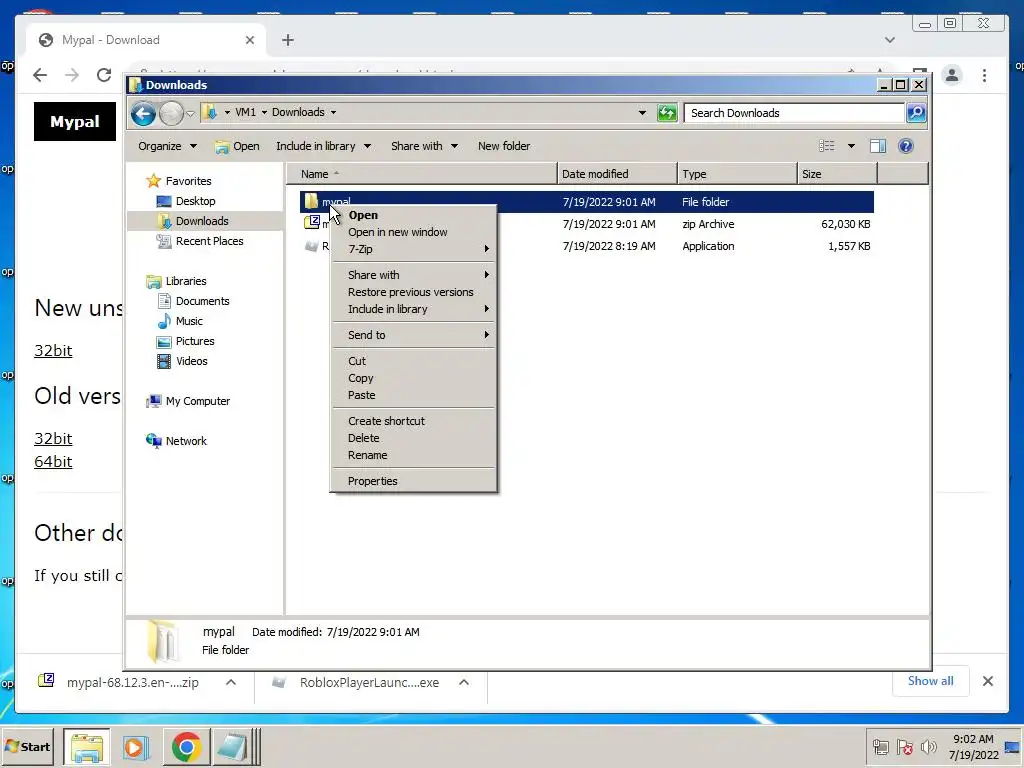Viewport: 1024px width, 768px height.
Task: Click the network tray icon
Action: (x=880, y=746)
